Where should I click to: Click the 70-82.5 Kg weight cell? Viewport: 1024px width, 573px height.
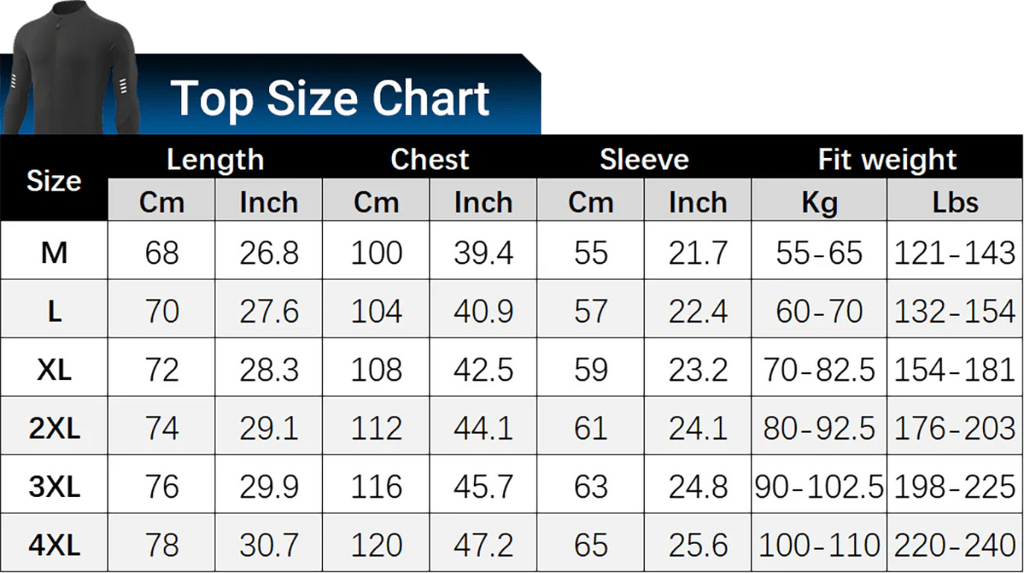pos(819,370)
